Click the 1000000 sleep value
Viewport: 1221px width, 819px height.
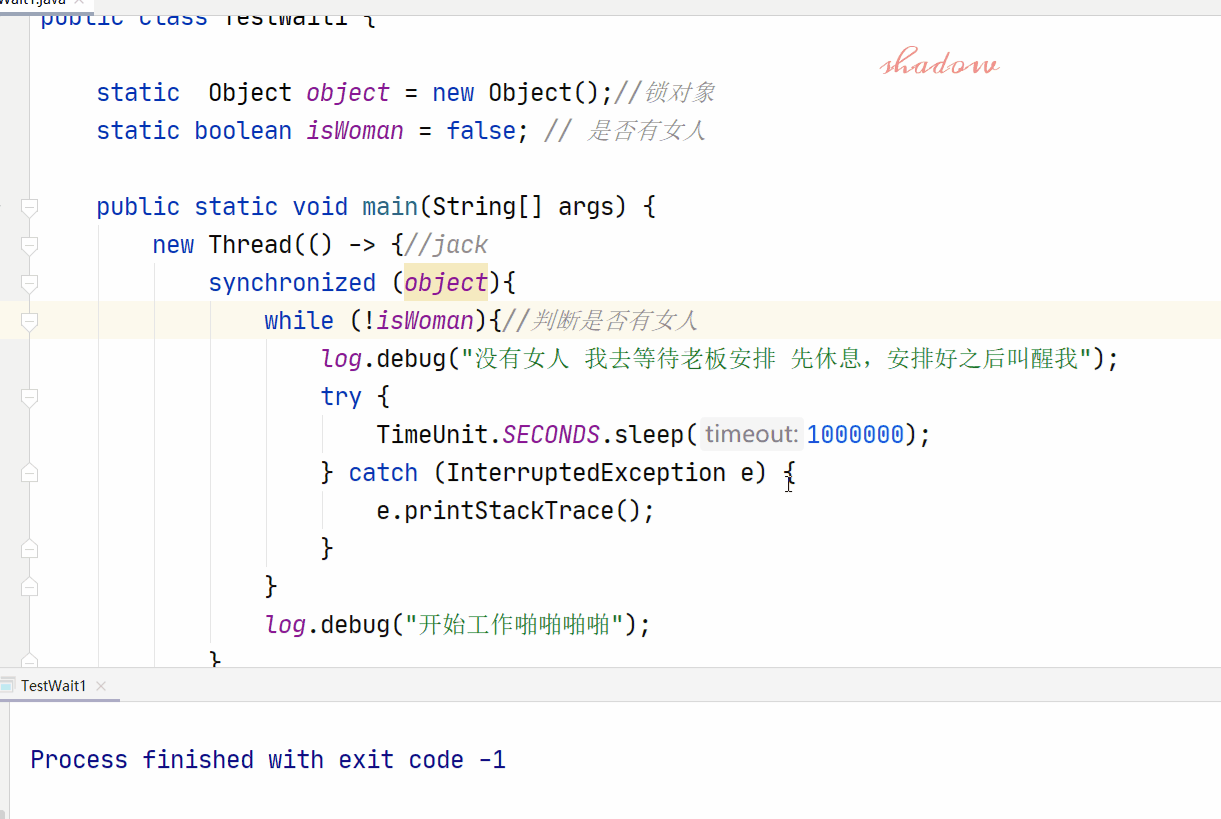coord(855,434)
